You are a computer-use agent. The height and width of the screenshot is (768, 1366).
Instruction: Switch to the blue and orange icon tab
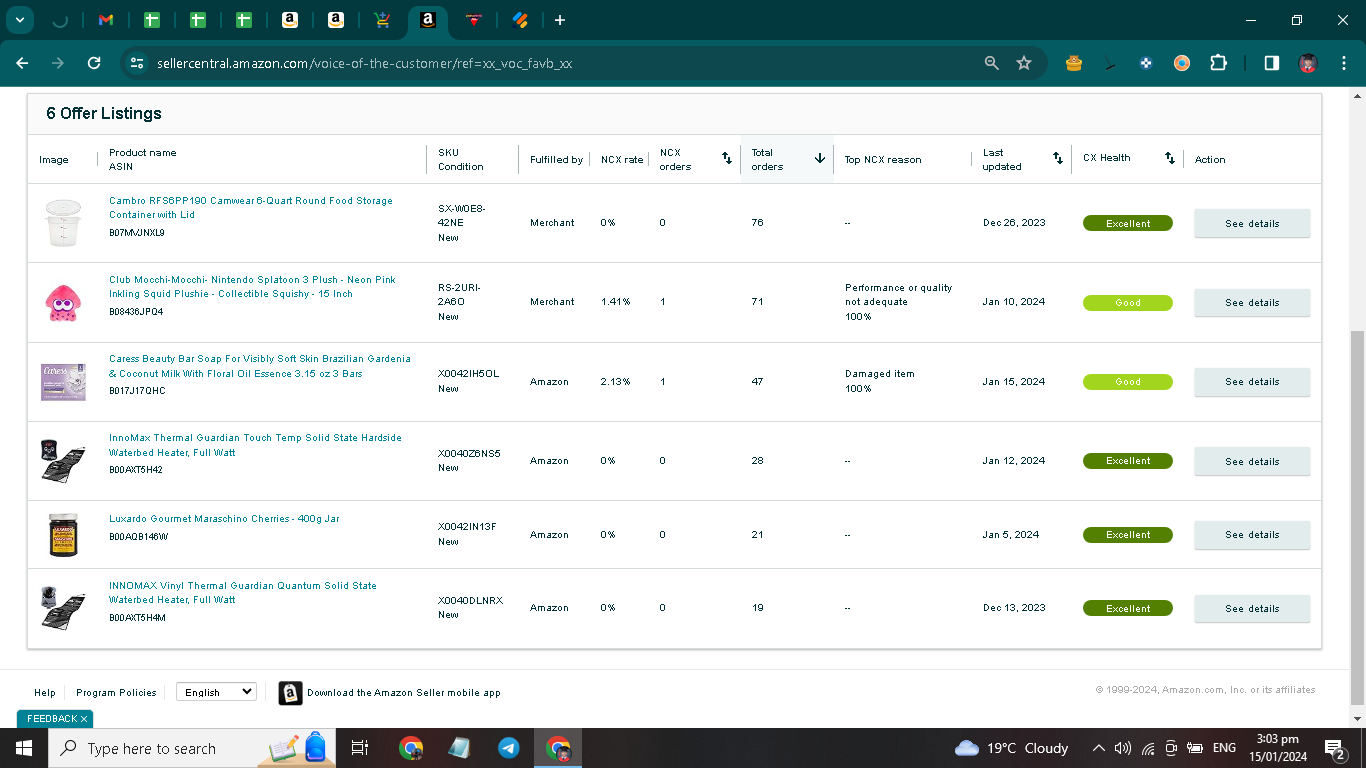(x=520, y=20)
